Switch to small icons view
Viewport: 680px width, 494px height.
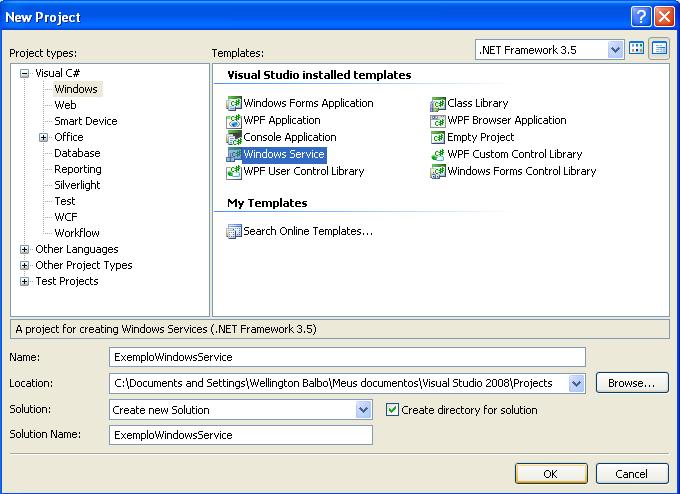click(659, 49)
